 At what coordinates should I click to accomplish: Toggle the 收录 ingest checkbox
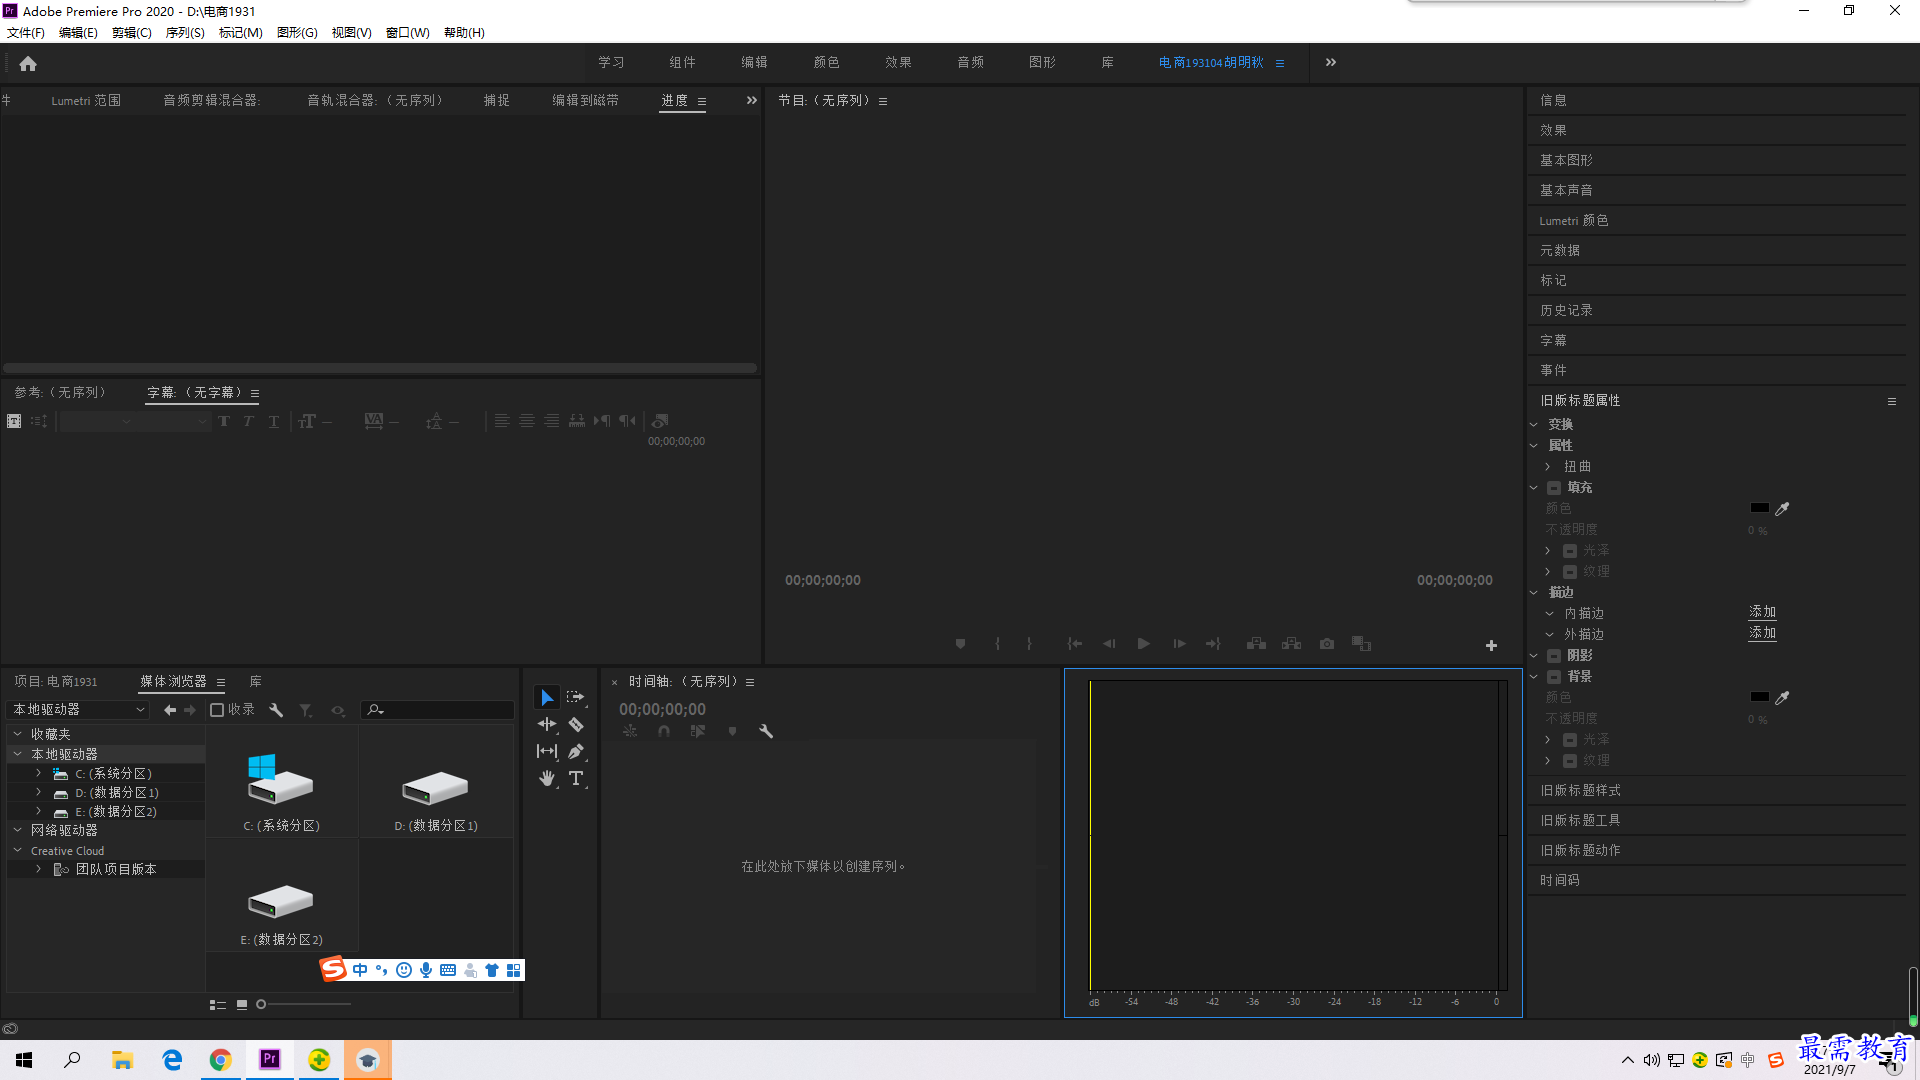click(217, 710)
